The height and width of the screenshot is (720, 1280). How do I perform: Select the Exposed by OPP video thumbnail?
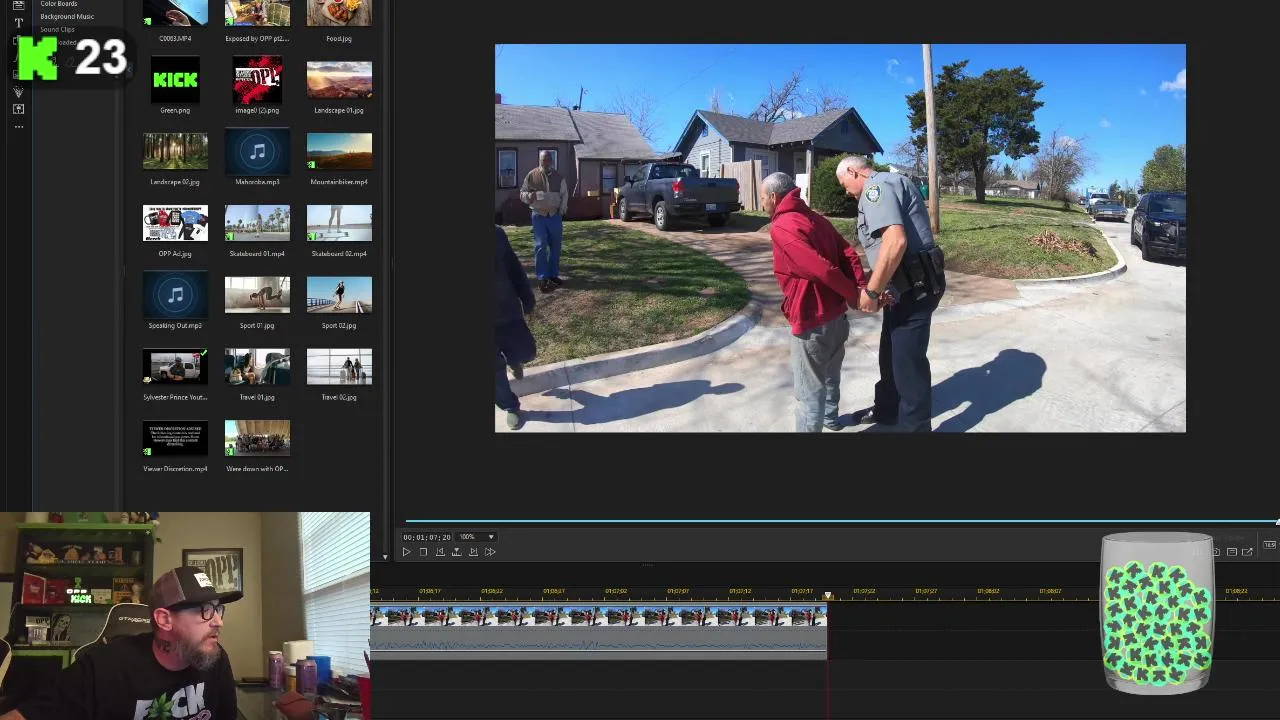[257, 13]
